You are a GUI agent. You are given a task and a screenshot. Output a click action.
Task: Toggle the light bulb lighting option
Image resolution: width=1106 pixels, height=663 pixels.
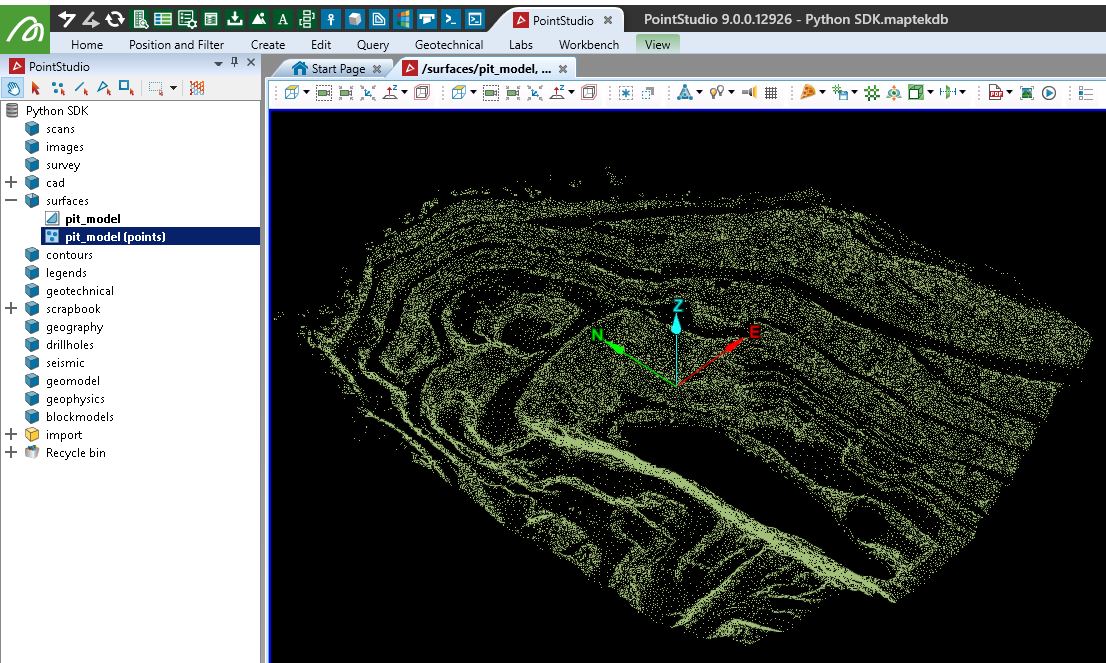717,92
